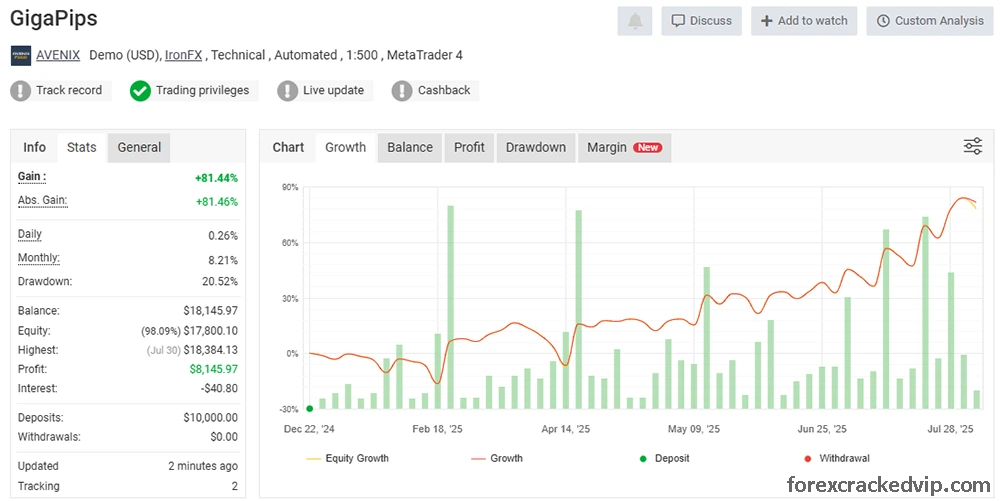
Task: Click the $8,145.97 profit value
Action: [214, 369]
